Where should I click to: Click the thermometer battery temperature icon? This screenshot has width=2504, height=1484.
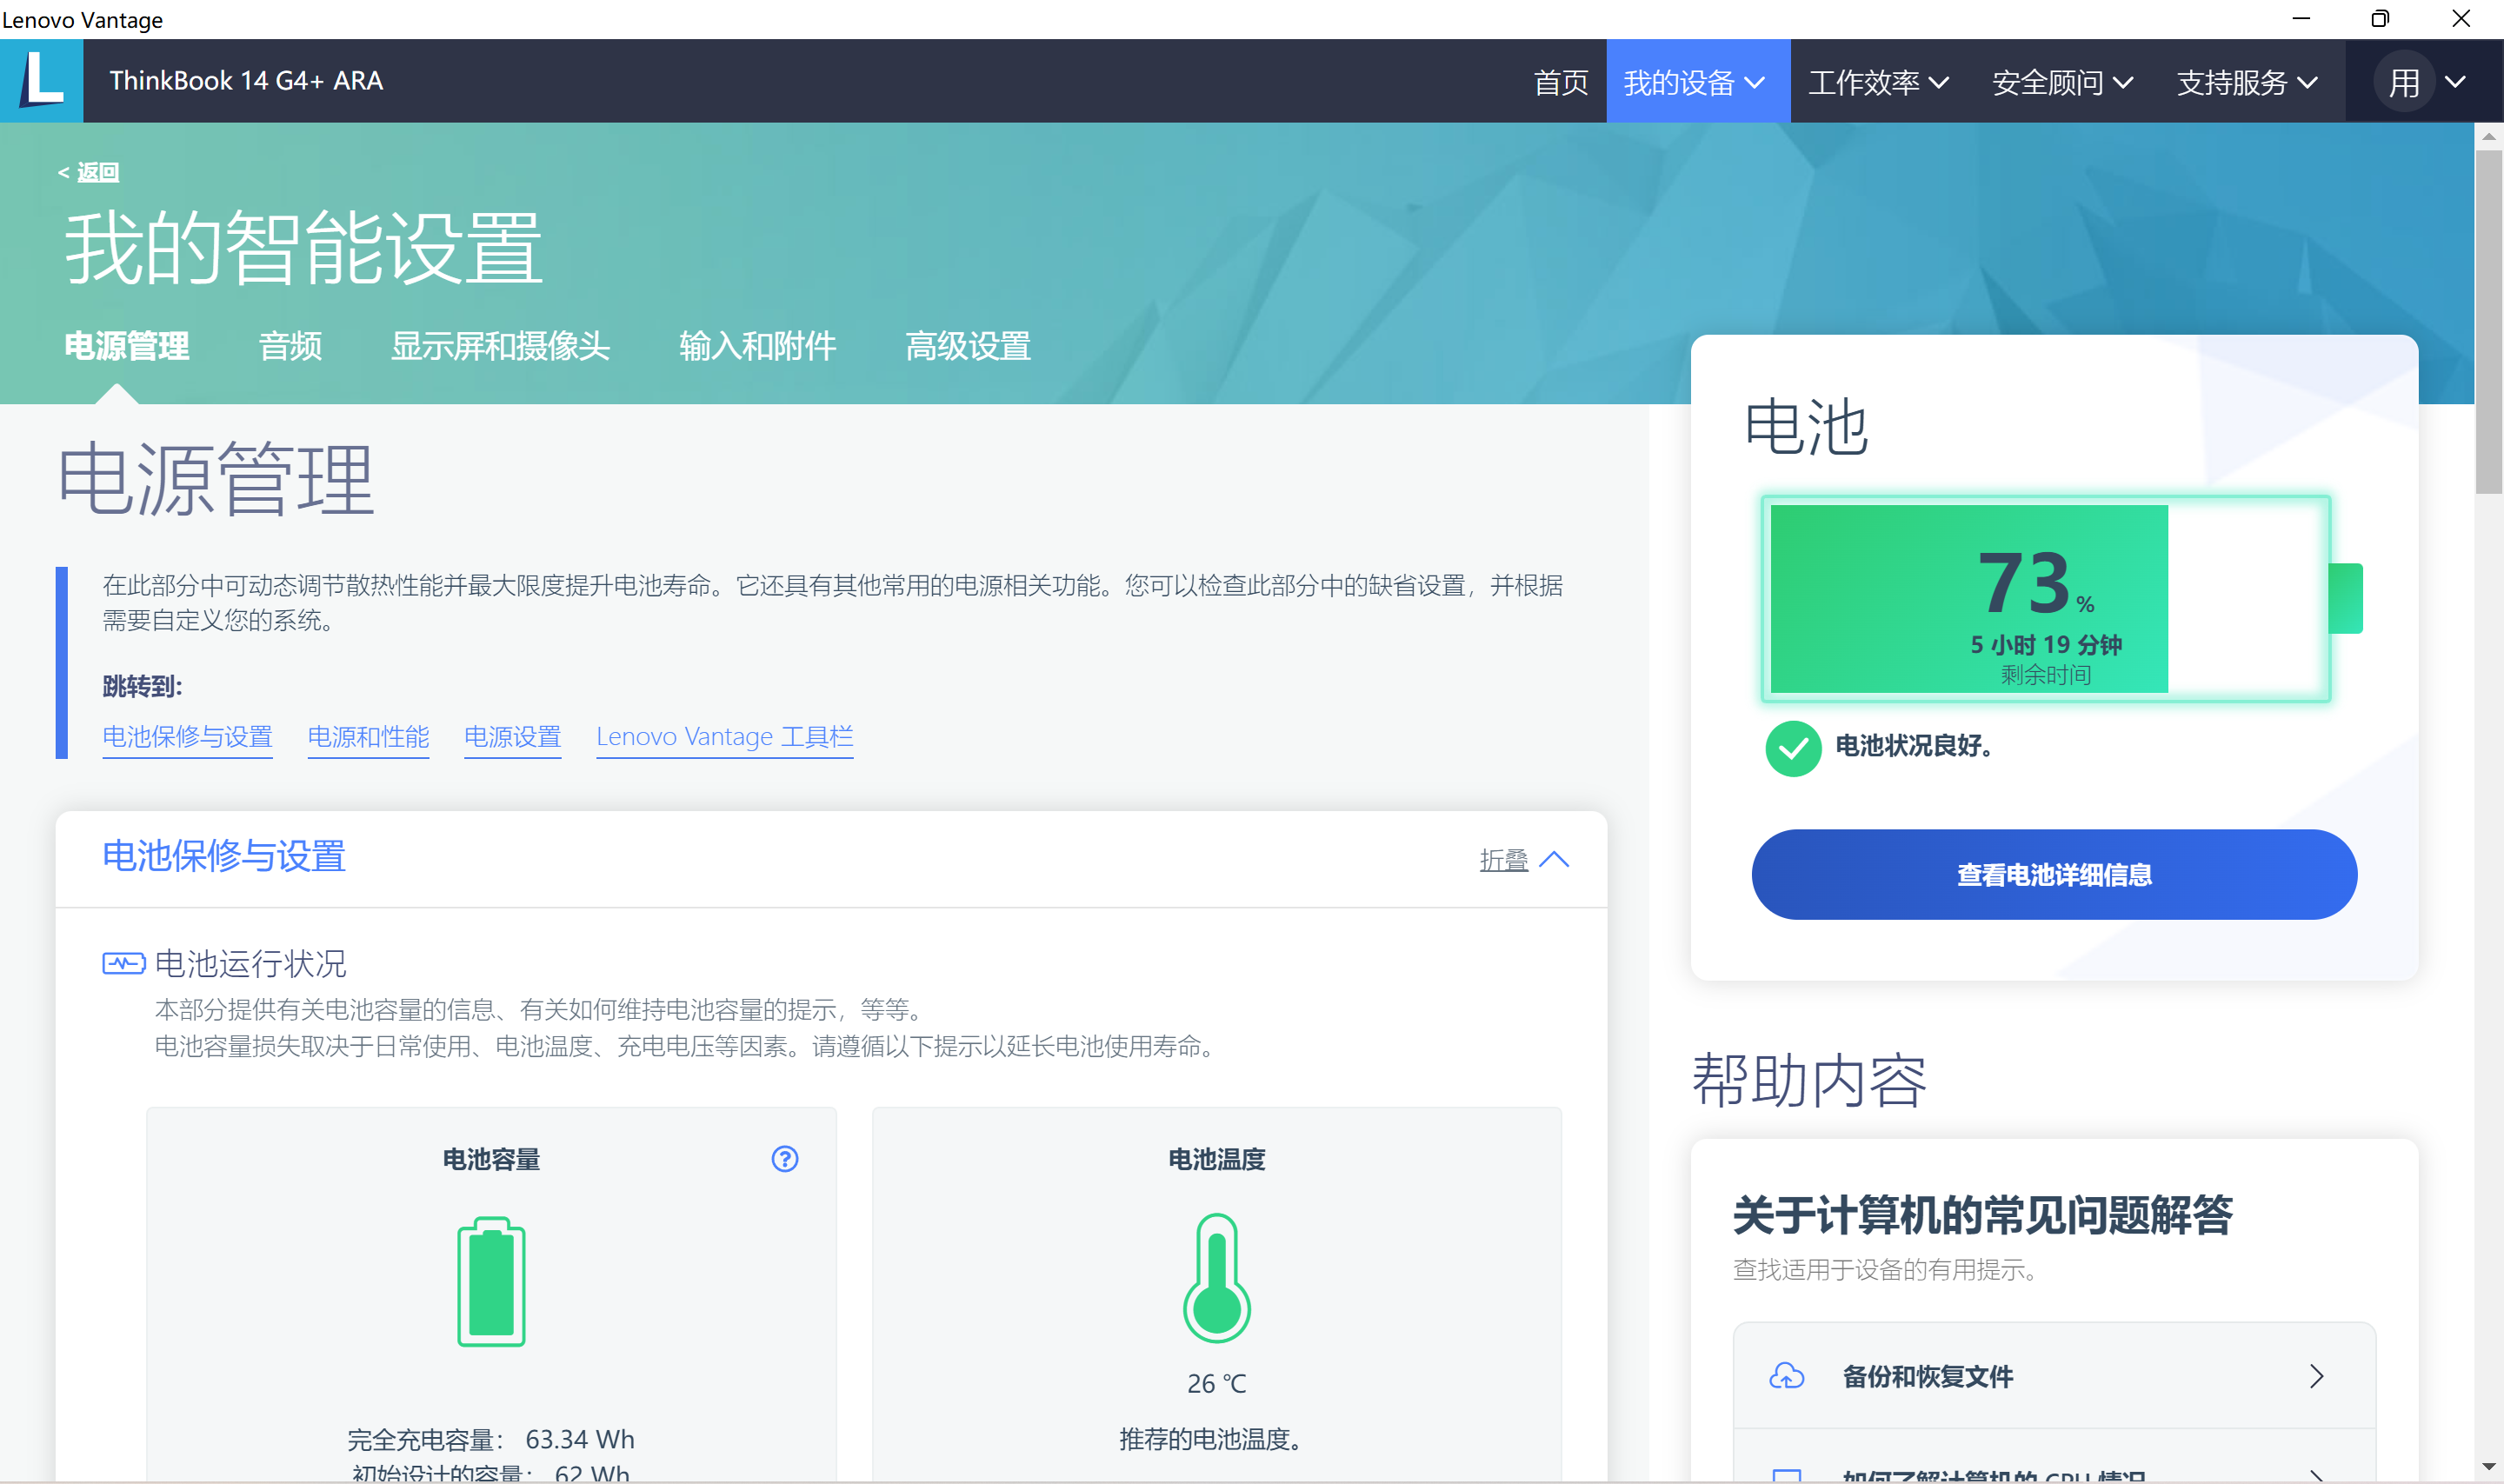[1217, 1278]
